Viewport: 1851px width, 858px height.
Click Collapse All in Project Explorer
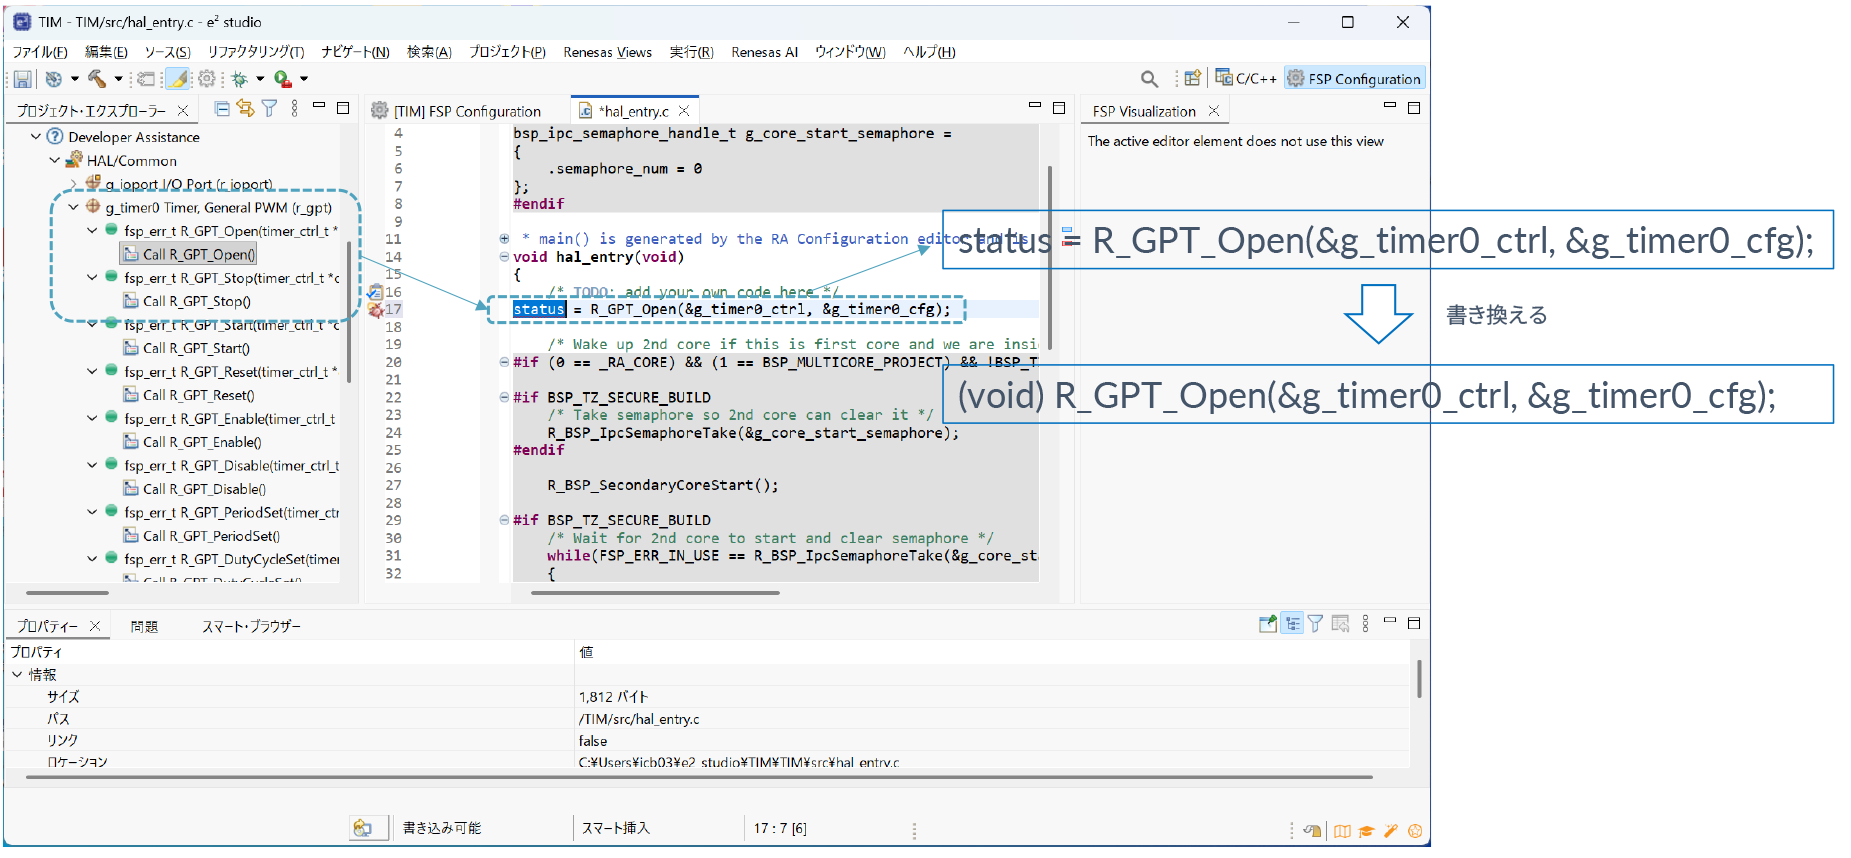(222, 109)
